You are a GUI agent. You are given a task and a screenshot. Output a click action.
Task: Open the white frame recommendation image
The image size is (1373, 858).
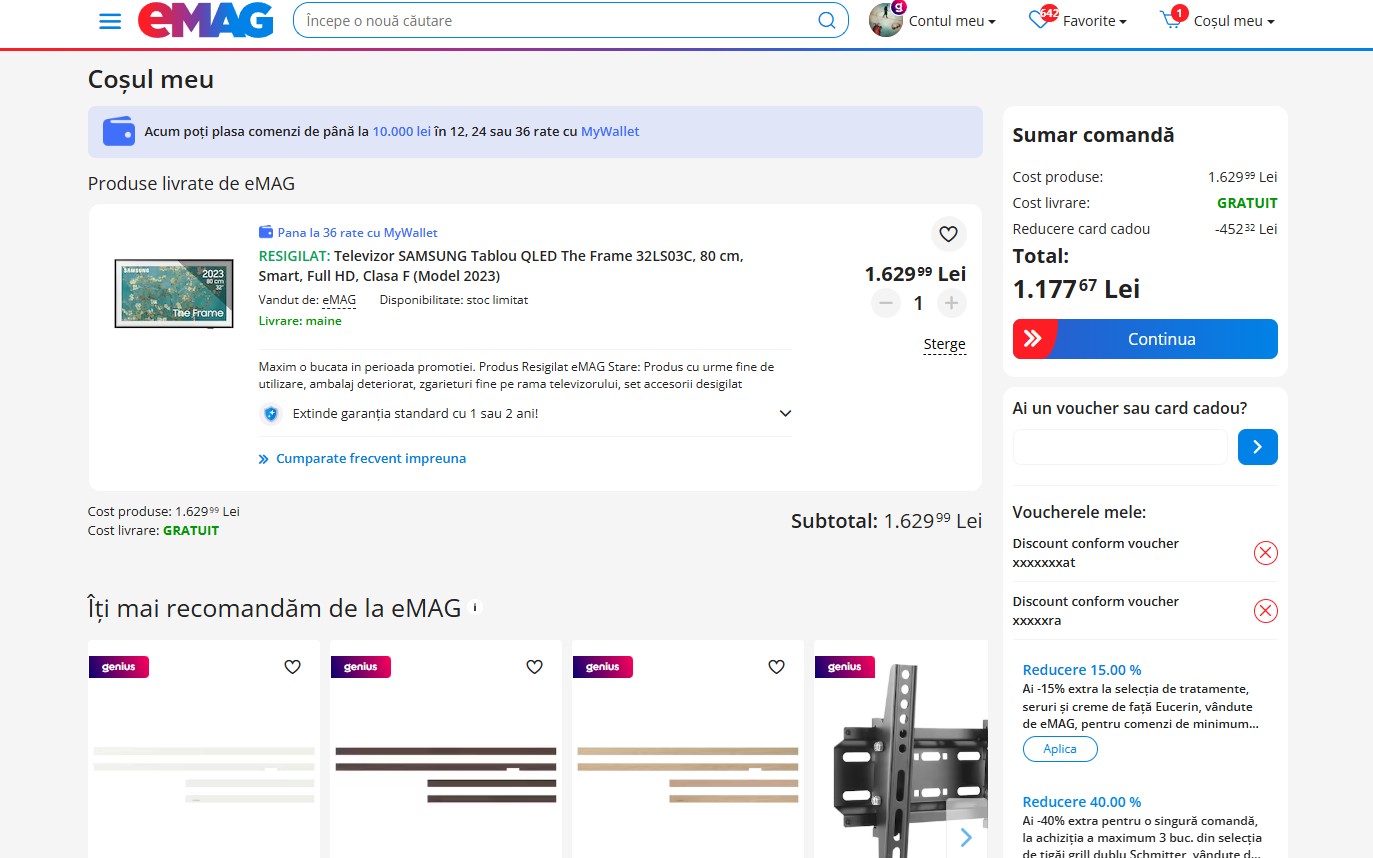click(x=204, y=774)
